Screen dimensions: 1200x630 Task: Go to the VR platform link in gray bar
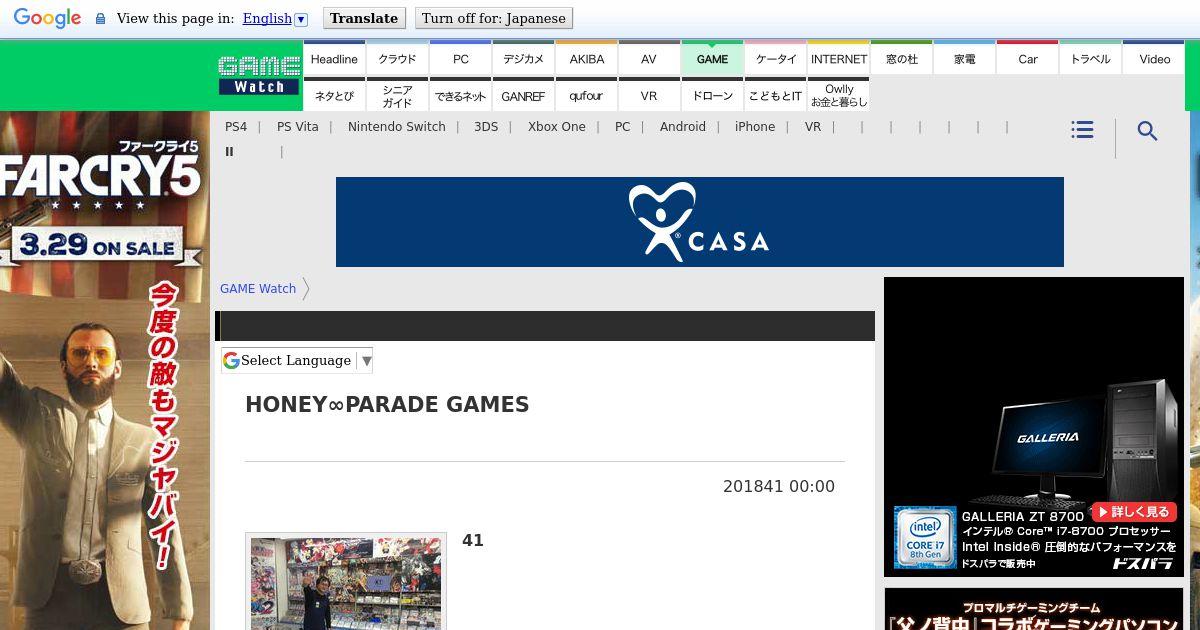coord(813,127)
